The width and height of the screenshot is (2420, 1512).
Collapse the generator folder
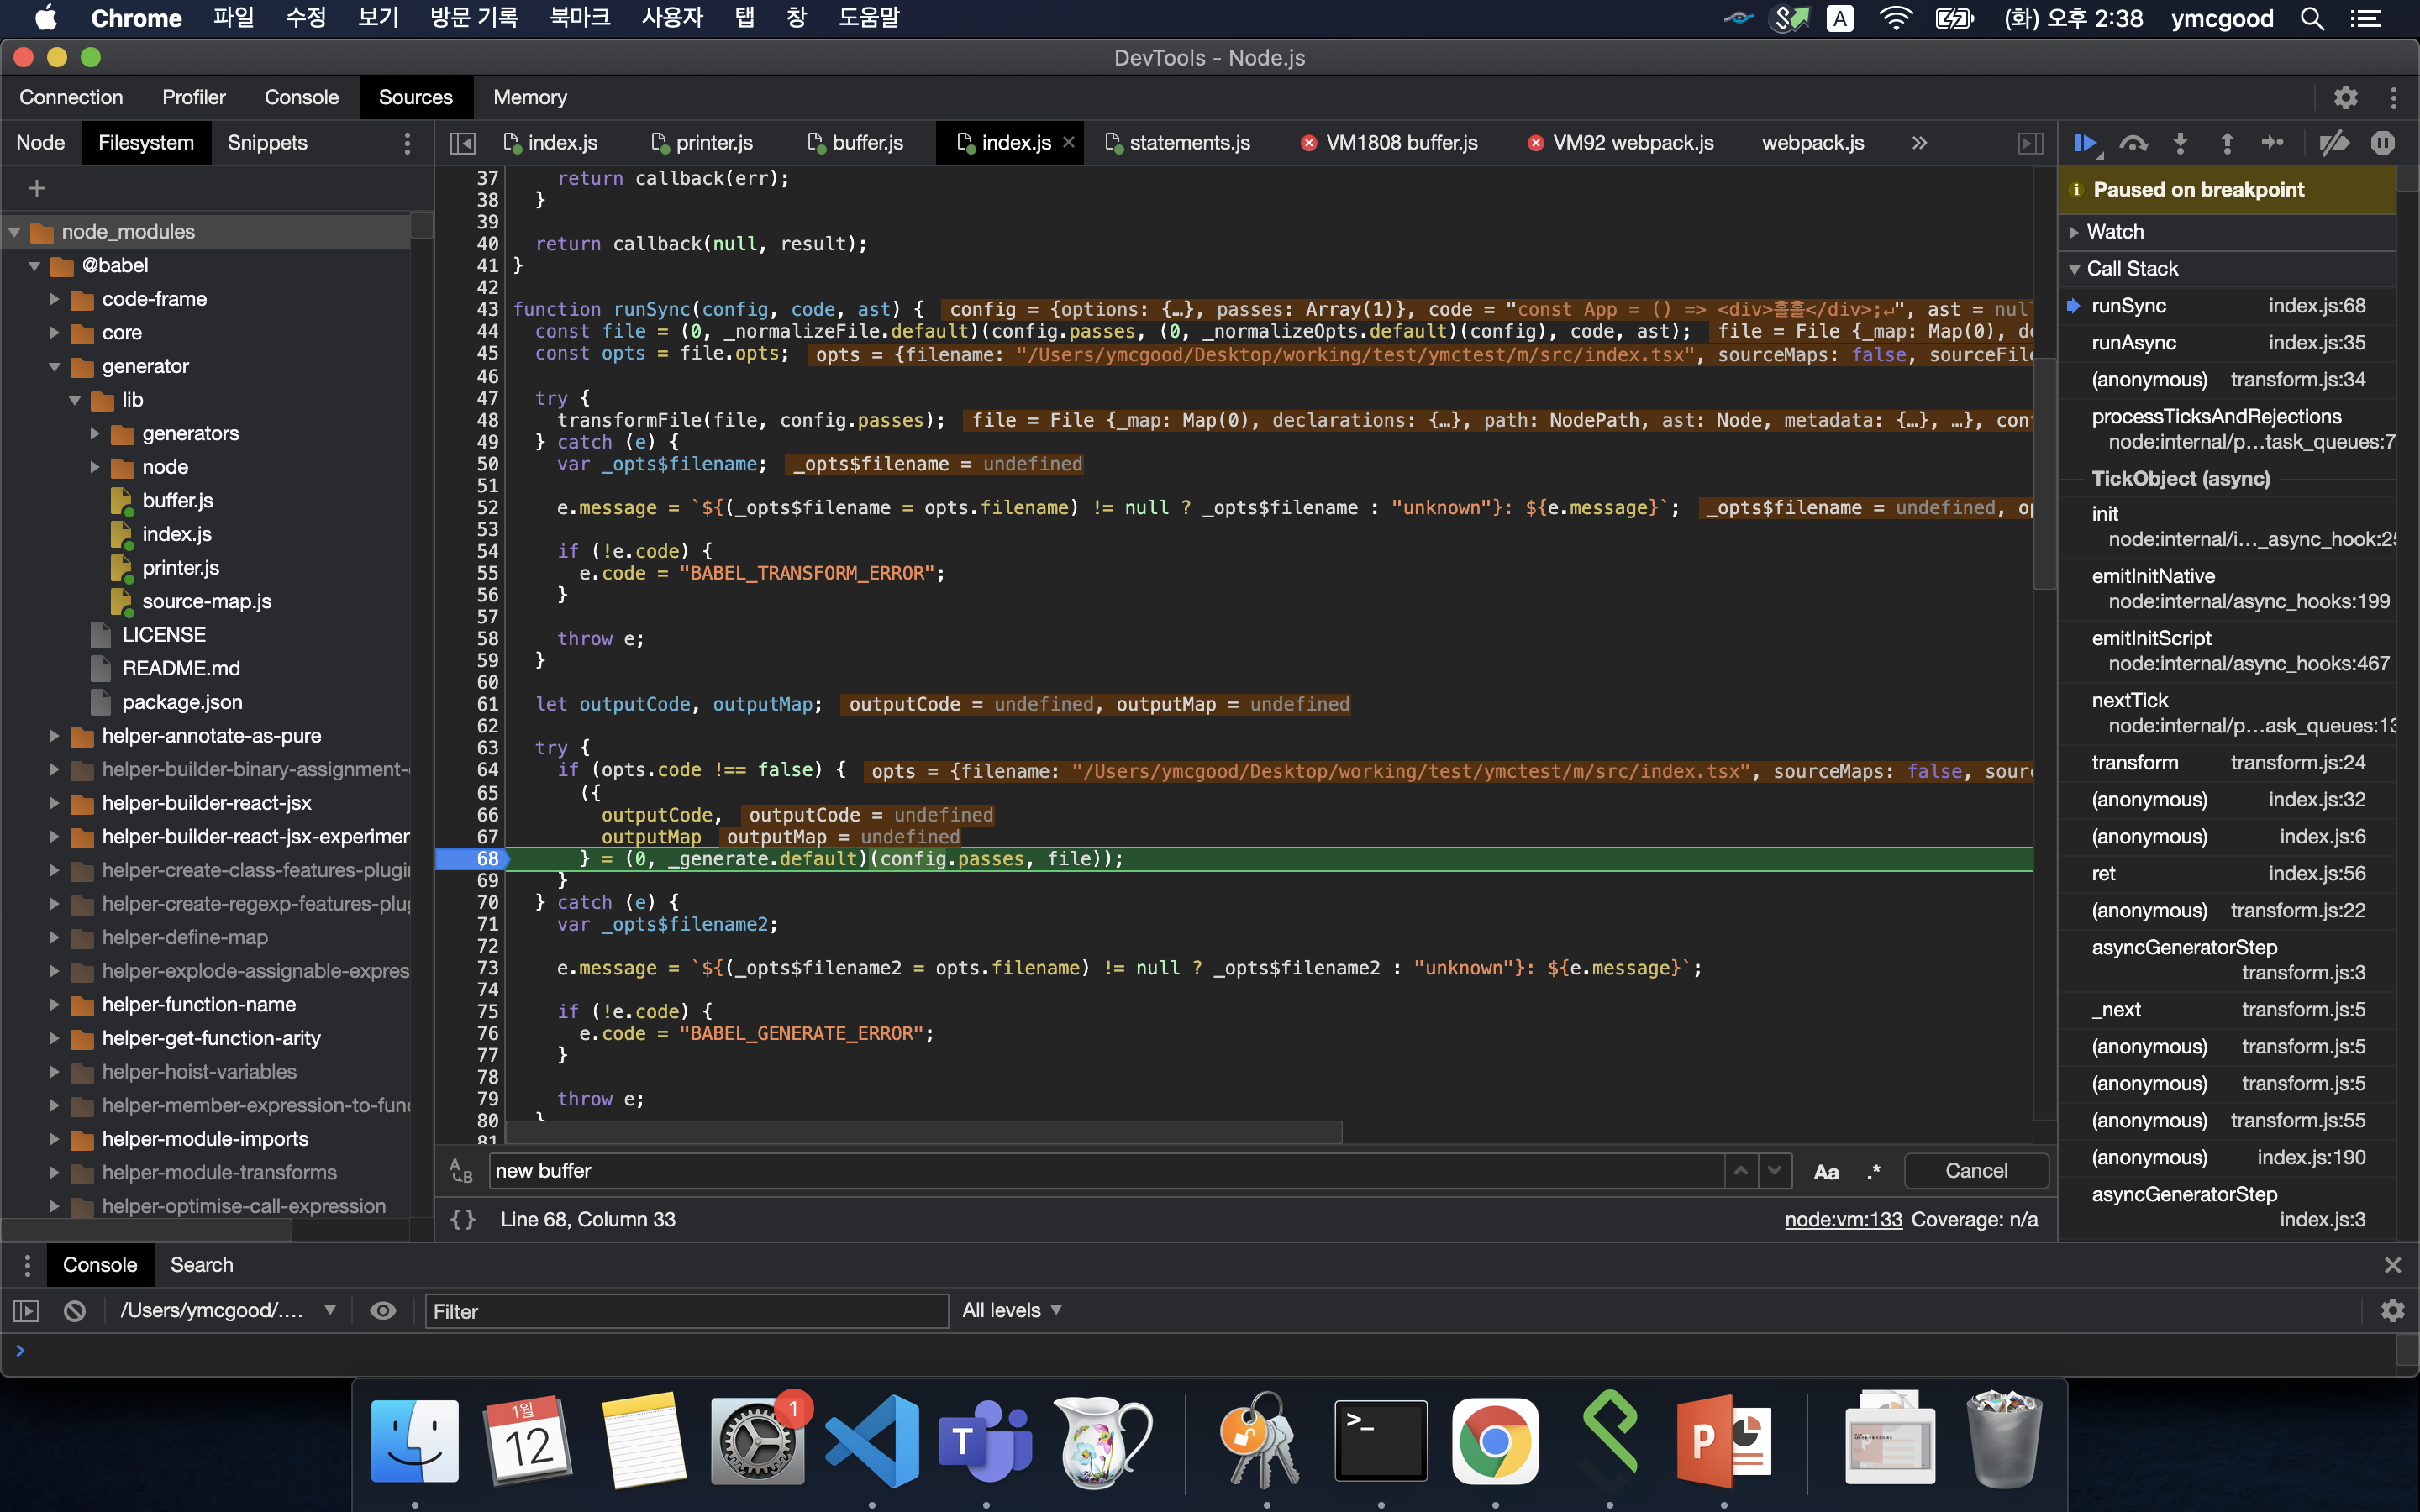click(55, 366)
